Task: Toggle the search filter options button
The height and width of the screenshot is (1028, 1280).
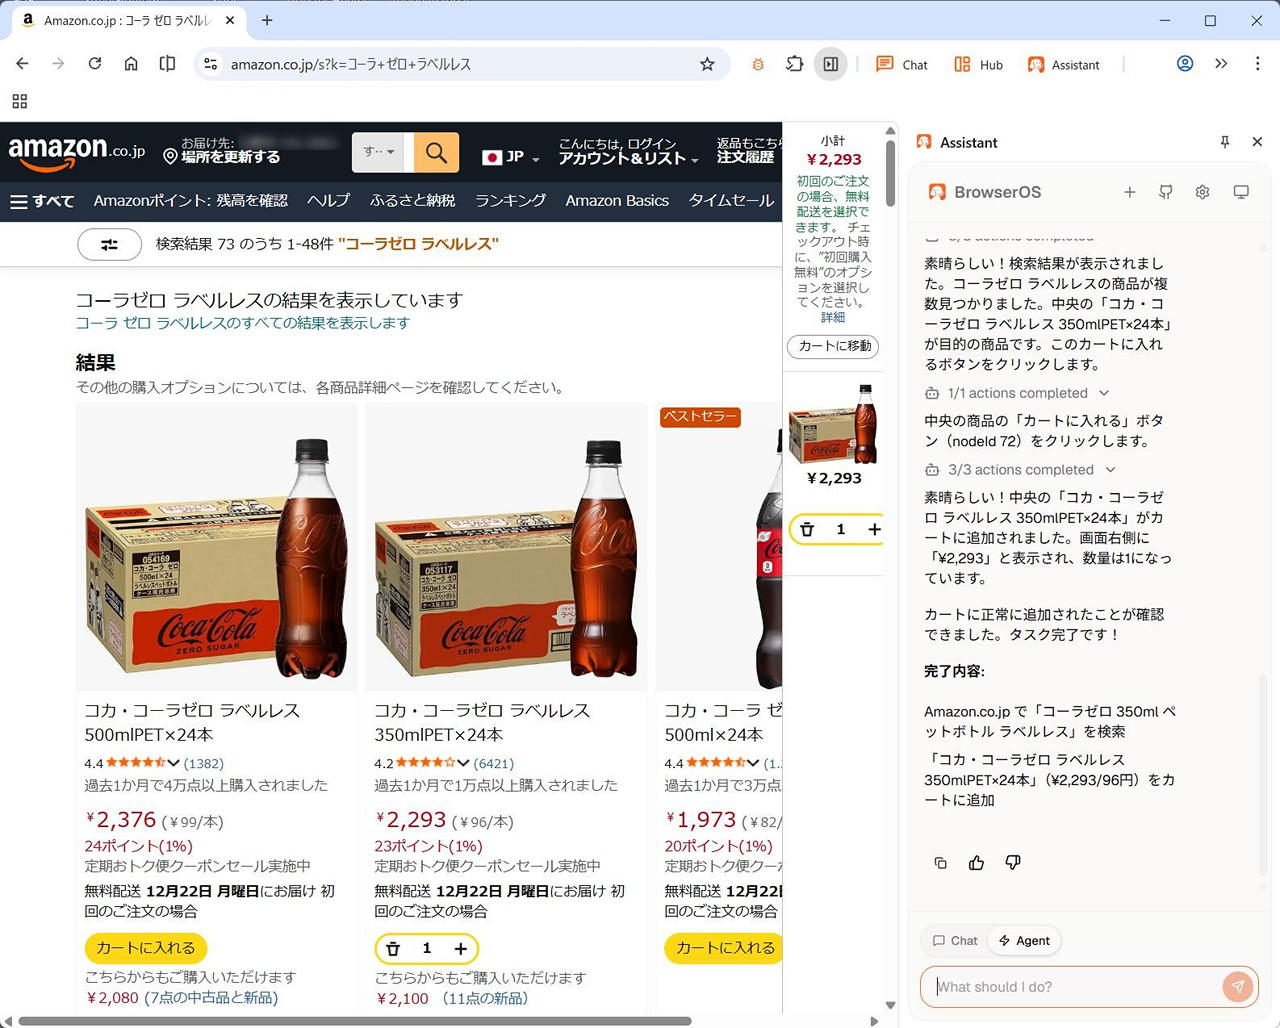Action: point(109,244)
